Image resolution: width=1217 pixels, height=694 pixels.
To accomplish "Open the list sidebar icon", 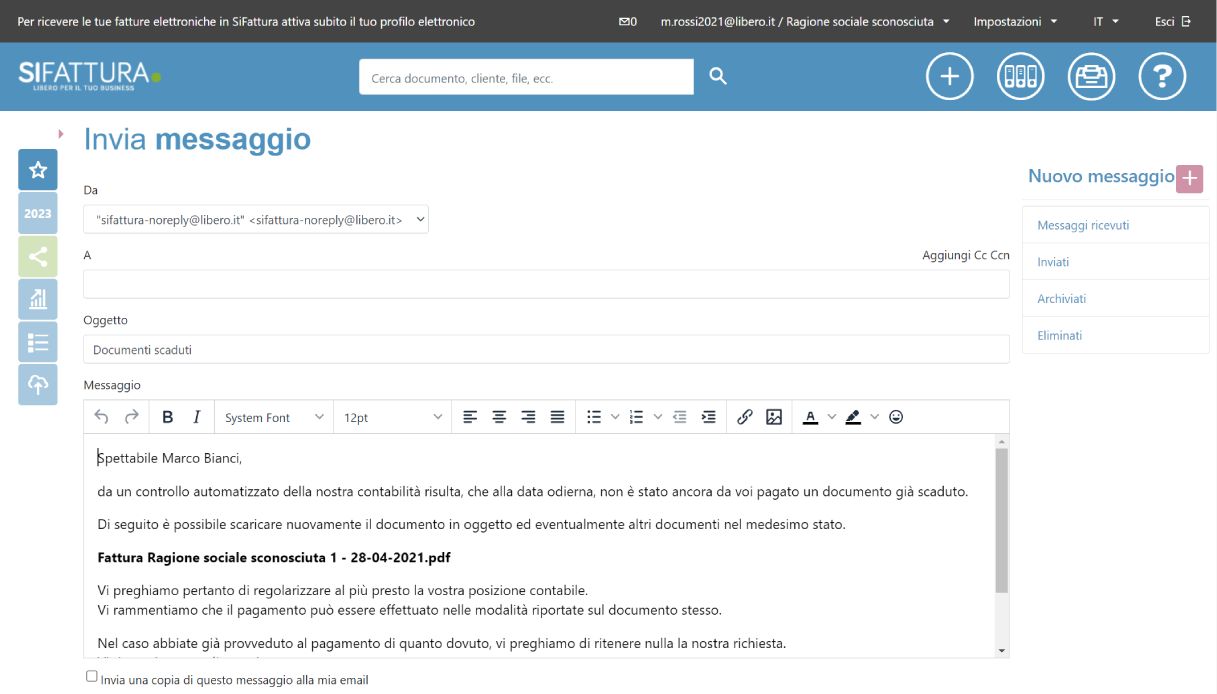I will coord(38,342).
